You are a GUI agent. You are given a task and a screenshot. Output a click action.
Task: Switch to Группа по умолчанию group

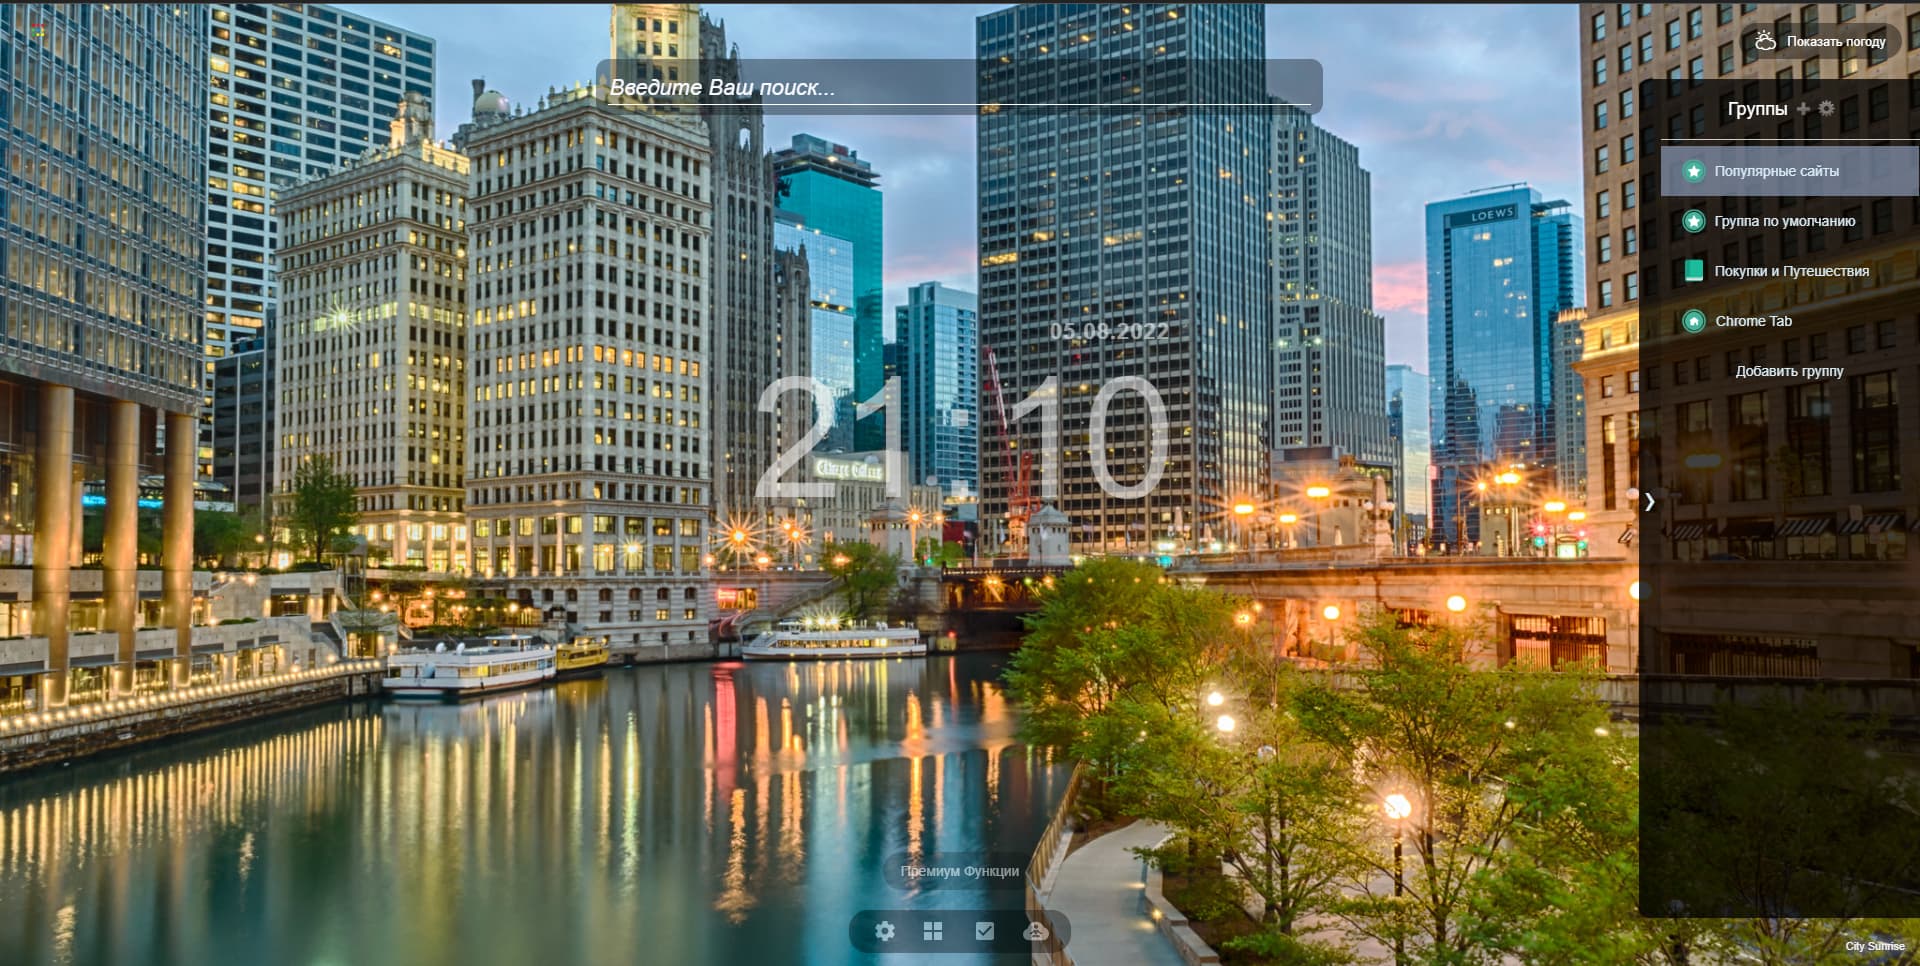pos(1784,221)
